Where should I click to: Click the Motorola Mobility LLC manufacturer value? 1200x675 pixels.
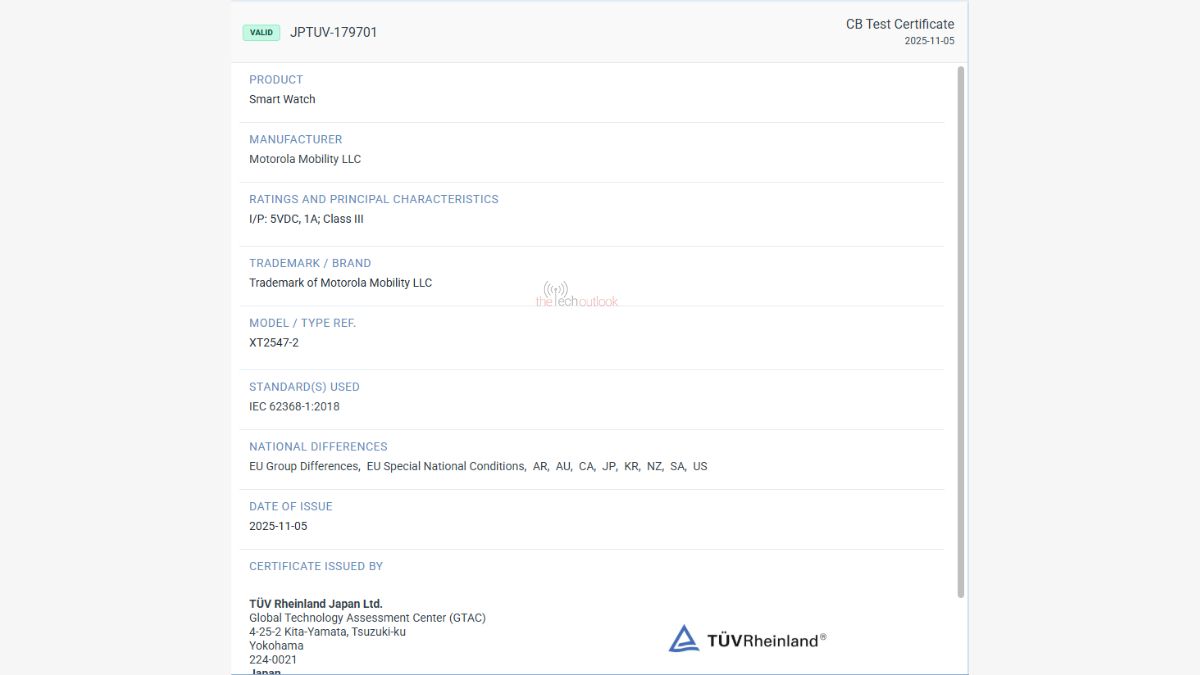[x=305, y=159]
